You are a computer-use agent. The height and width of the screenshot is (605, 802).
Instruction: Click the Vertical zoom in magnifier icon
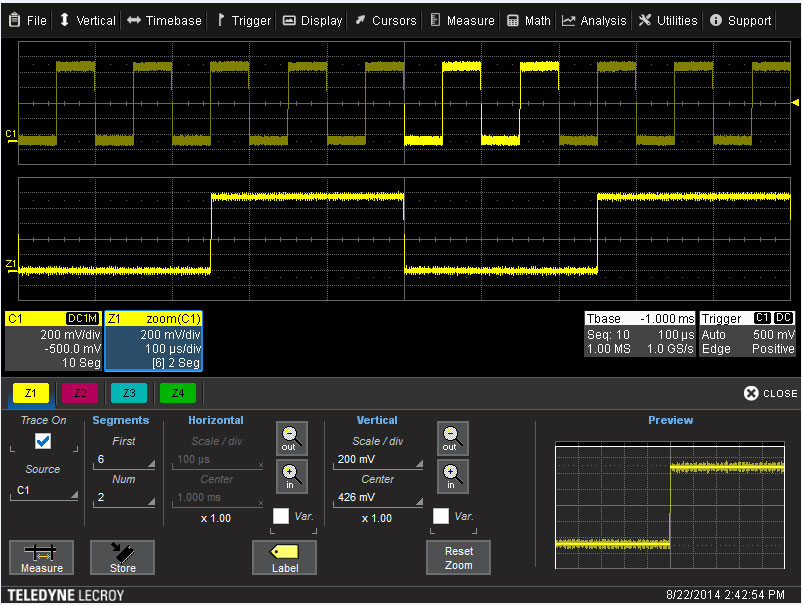(x=452, y=477)
